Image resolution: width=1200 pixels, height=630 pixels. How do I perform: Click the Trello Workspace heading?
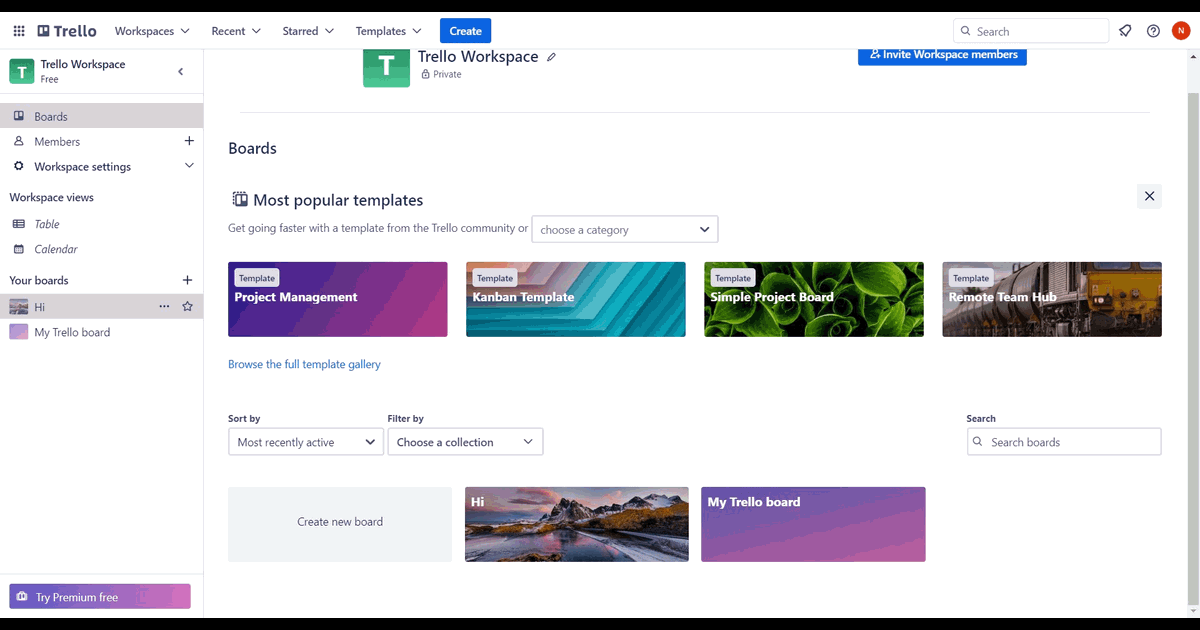pos(478,57)
